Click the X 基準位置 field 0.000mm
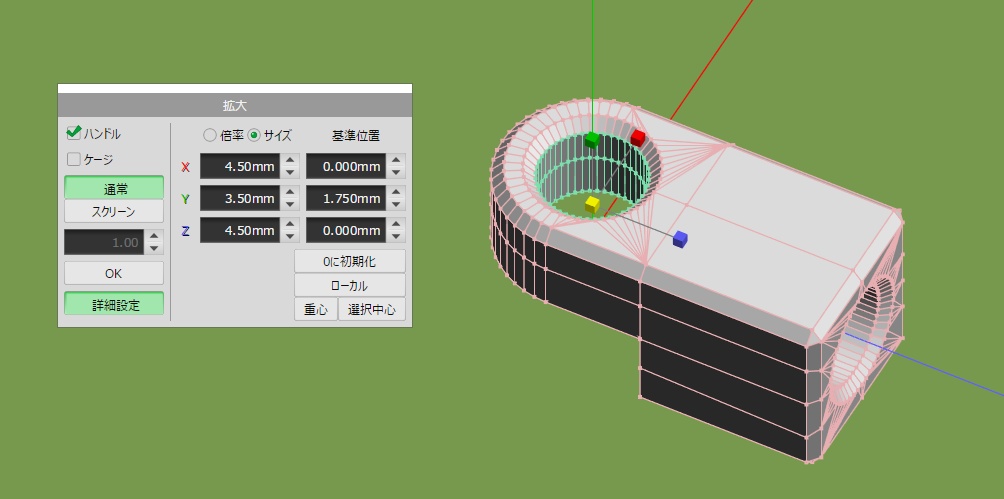The width and height of the screenshot is (1004, 499). (346, 167)
